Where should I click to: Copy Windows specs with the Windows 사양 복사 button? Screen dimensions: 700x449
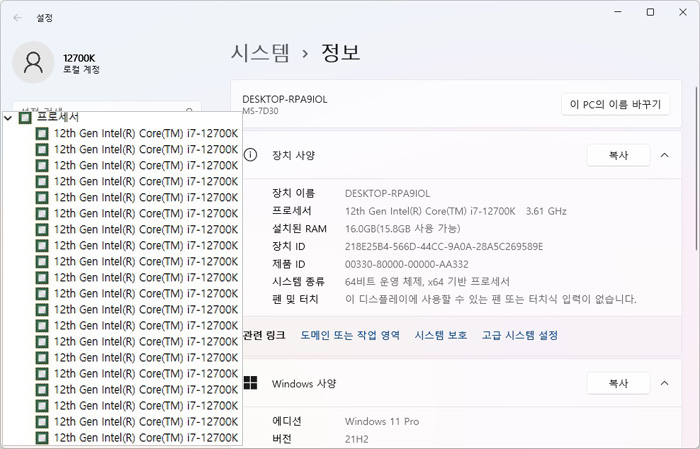coord(618,383)
